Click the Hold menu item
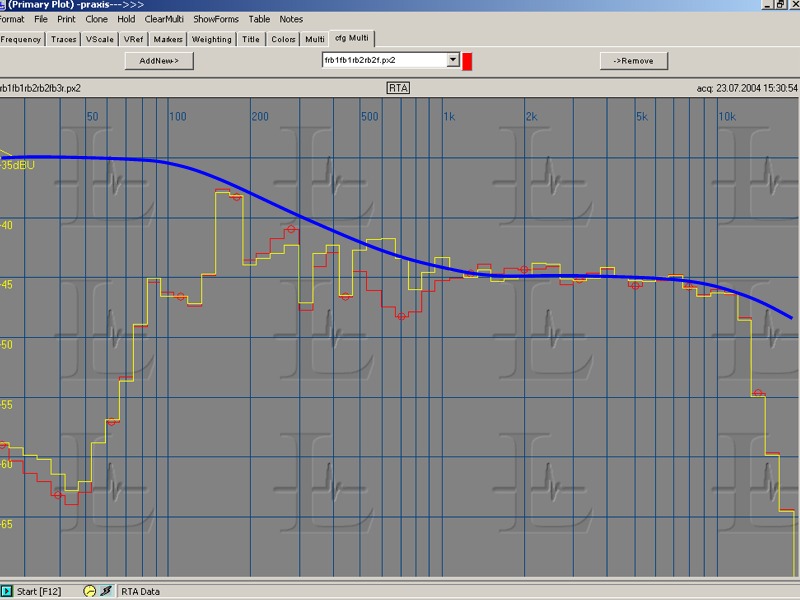Screen dimensions: 800x600 tap(126, 19)
